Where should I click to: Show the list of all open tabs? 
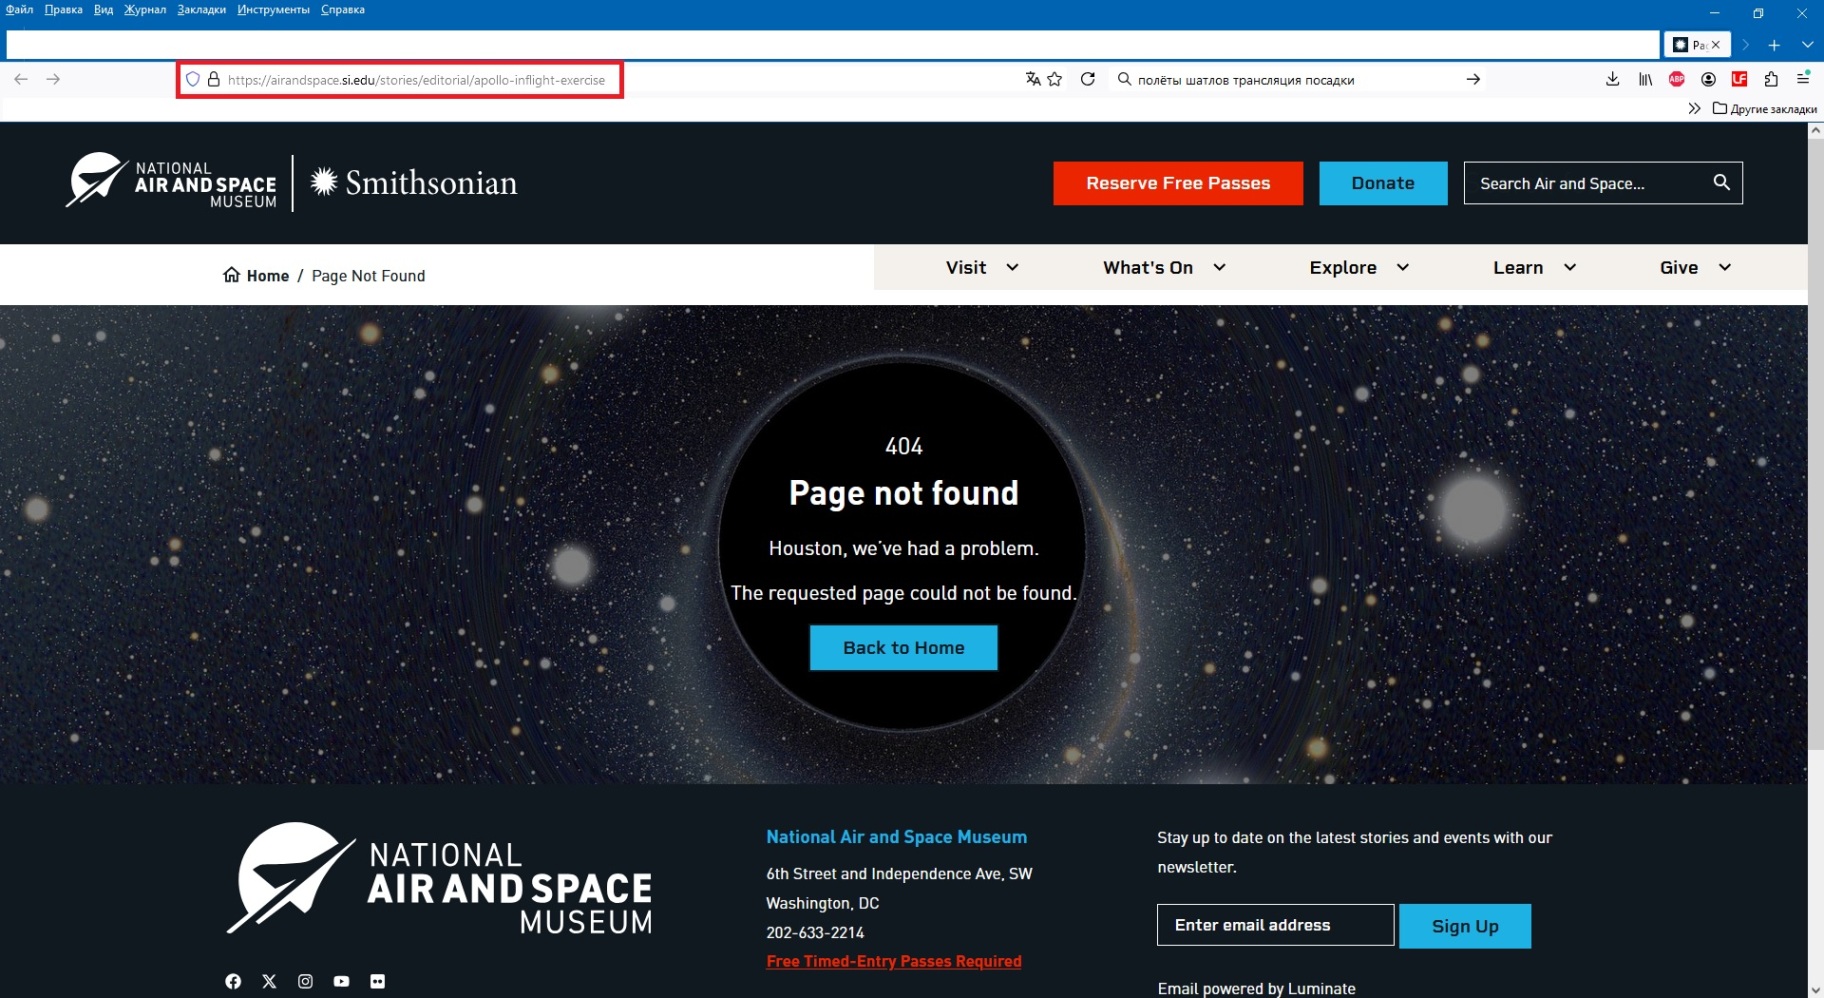click(1807, 45)
